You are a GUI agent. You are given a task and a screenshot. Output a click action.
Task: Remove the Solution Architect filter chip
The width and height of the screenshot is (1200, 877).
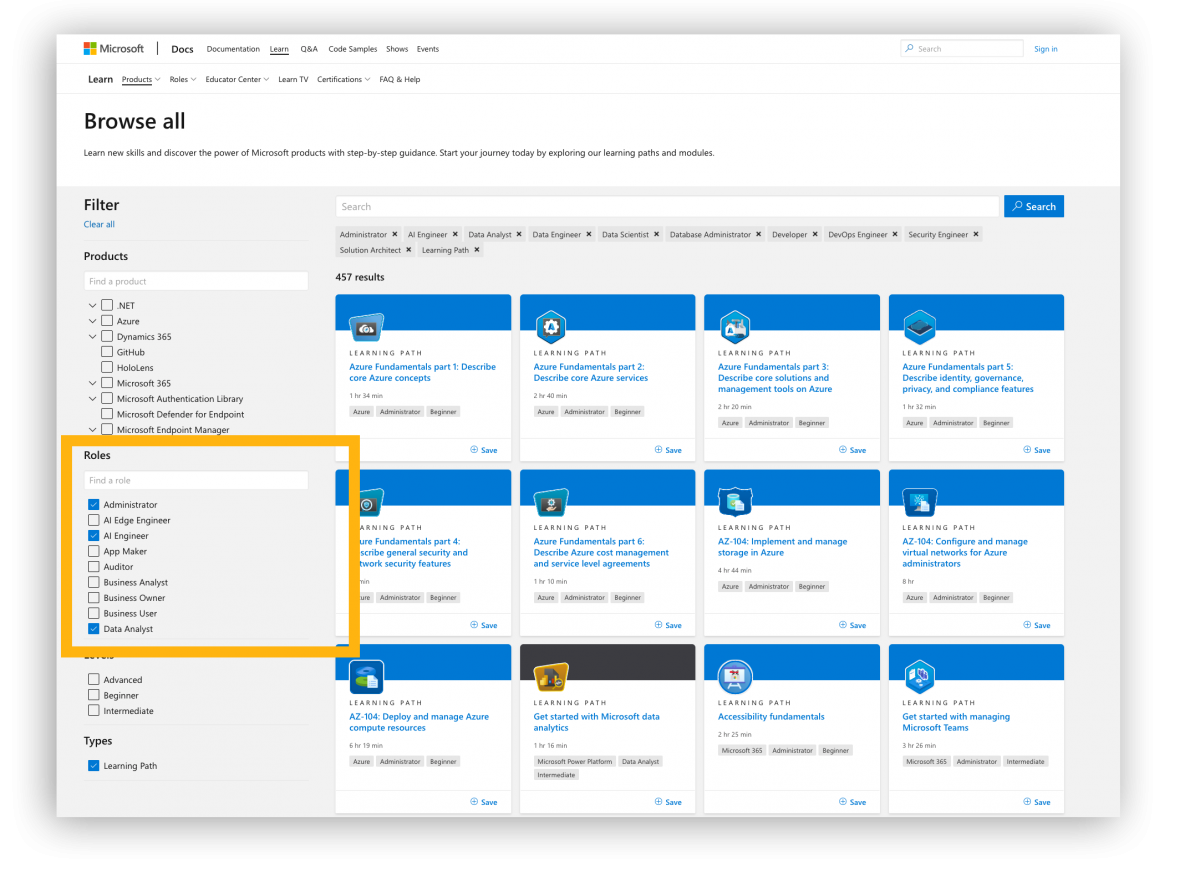[409, 250]
